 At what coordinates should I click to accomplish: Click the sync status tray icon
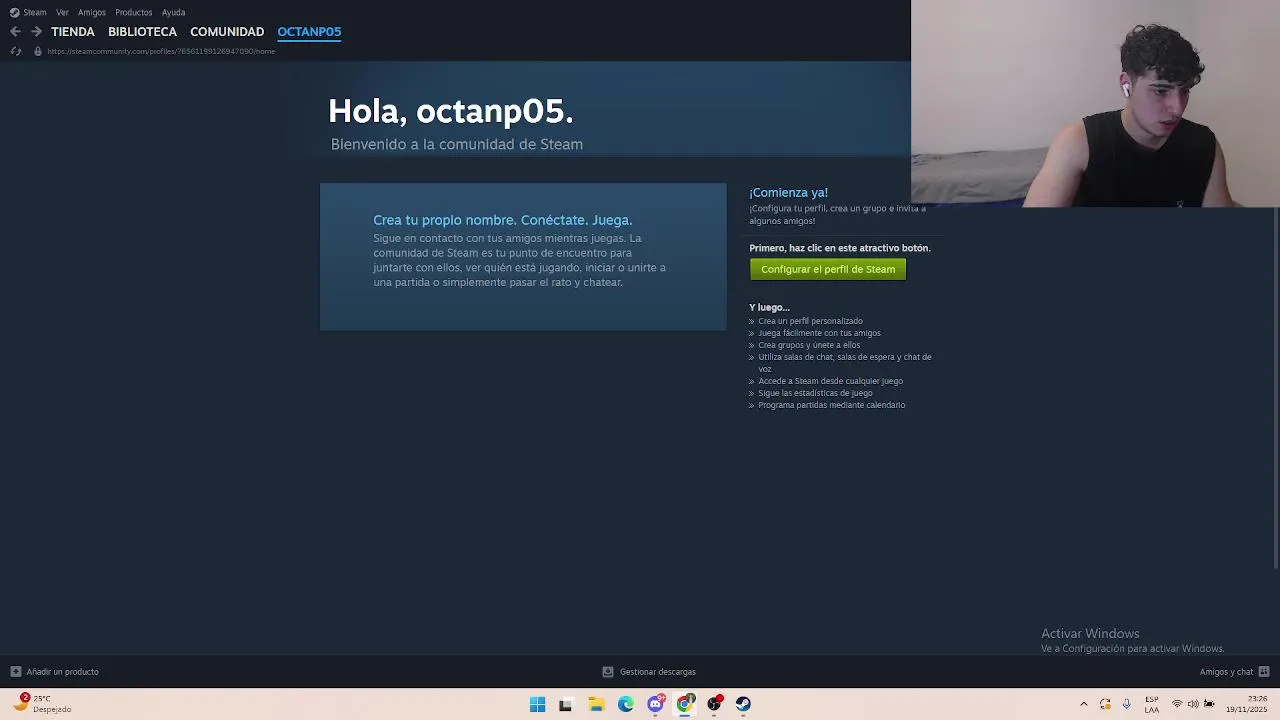1105,704
